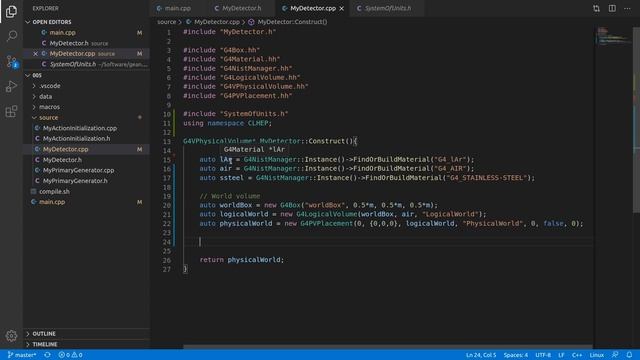Open the Manage gear settings menu
The height and width of the screenshot is (360, 640).
click(11, 336)
